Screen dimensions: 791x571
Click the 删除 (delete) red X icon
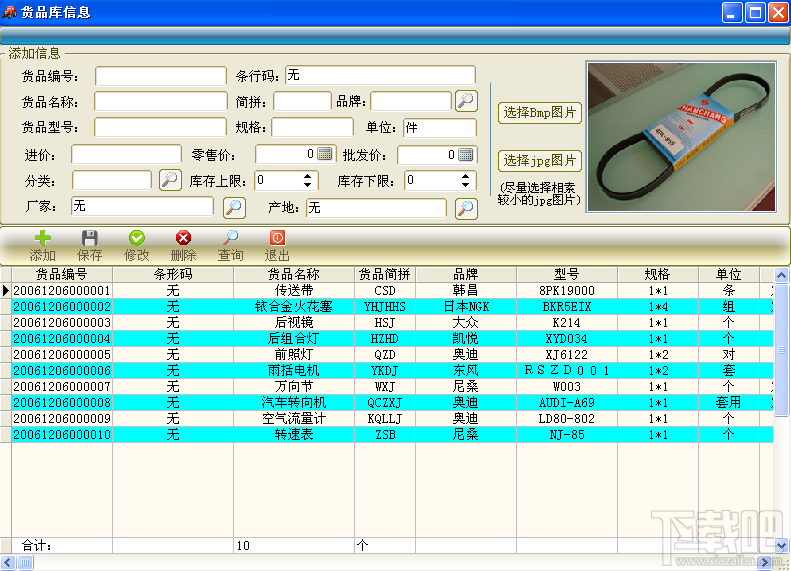tap(183, 238)
